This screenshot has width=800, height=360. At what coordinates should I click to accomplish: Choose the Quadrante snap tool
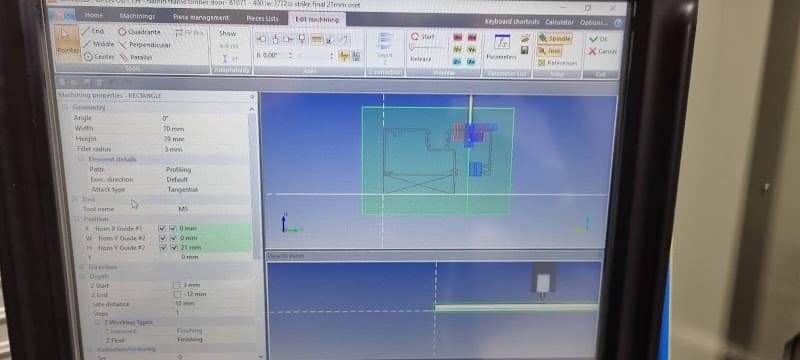click(x=139, y=32)
